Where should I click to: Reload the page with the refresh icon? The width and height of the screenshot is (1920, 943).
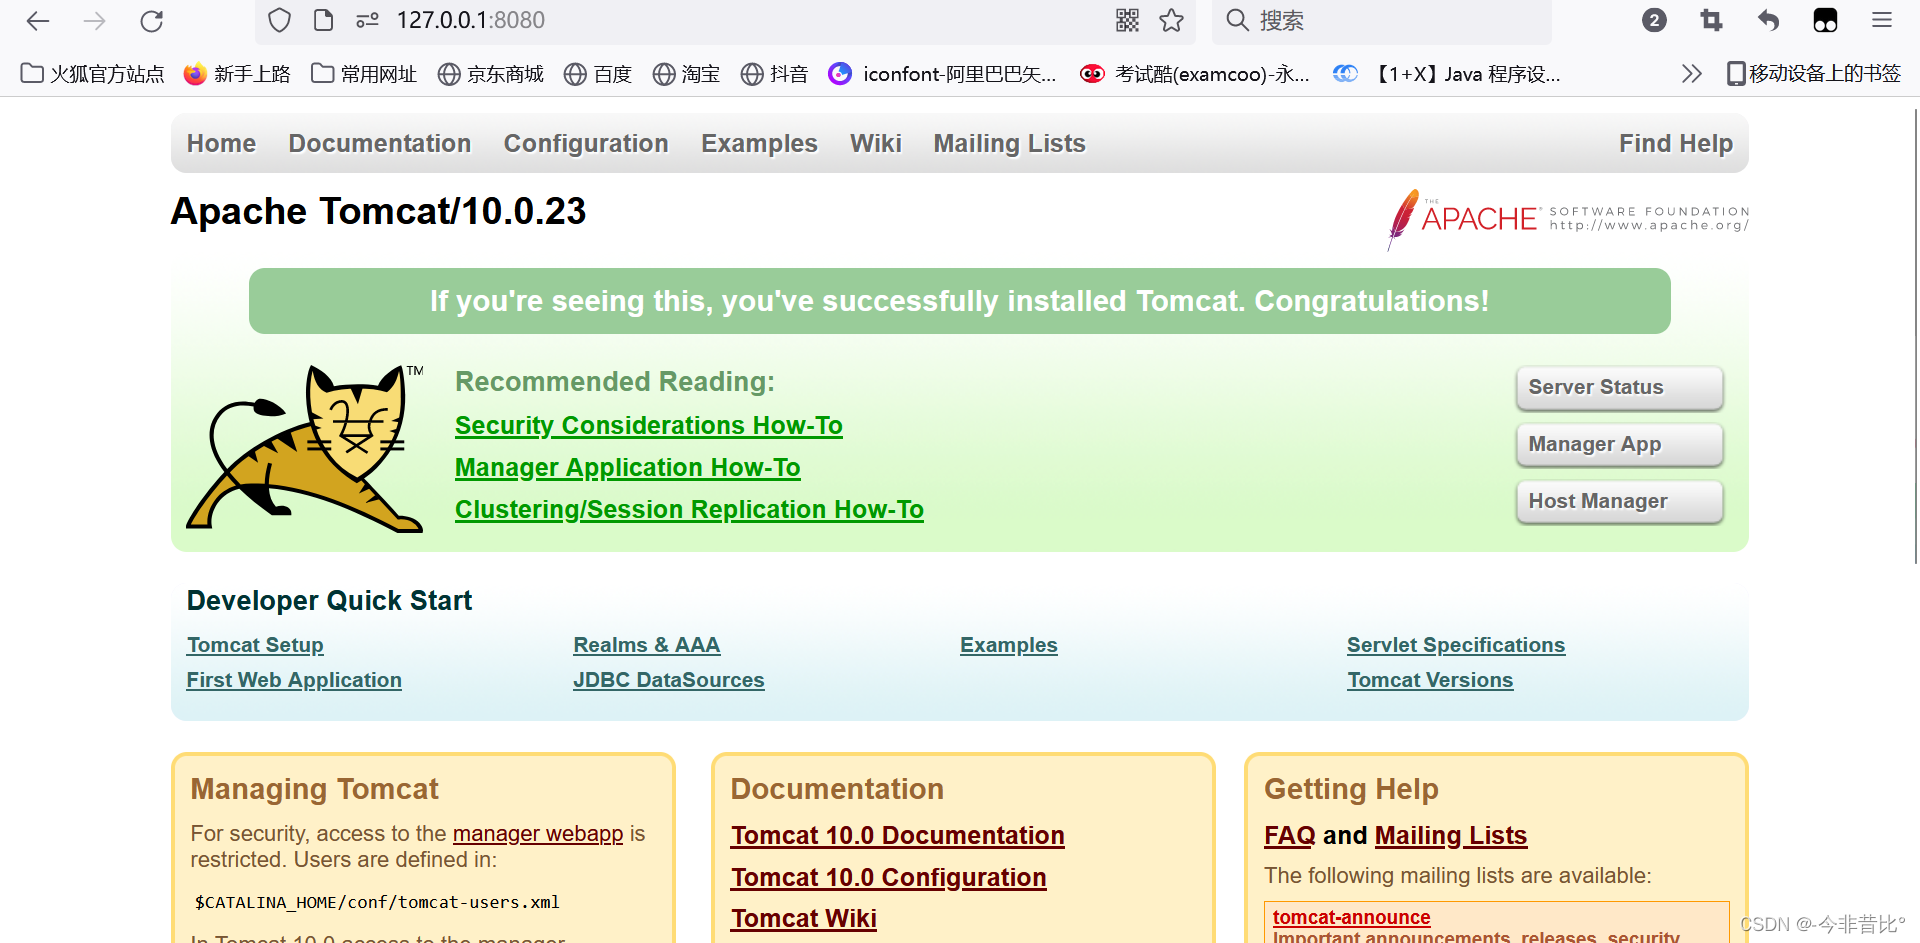(152, 21)
